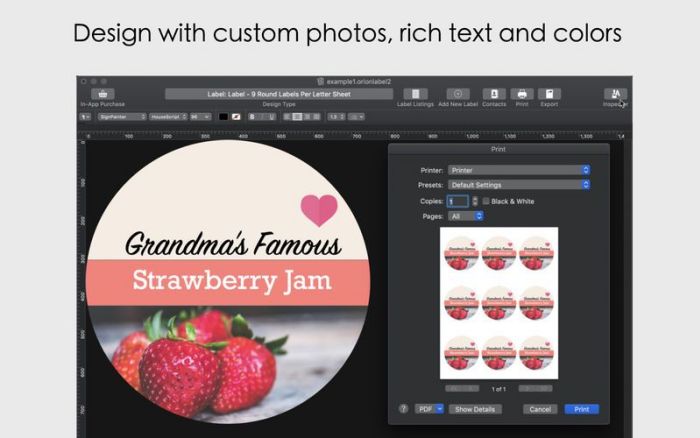Toggle bold text formatting
Image resolution: width=700 pixels, height=438 pixels.
pyautogui.click(x=252, y=117)
